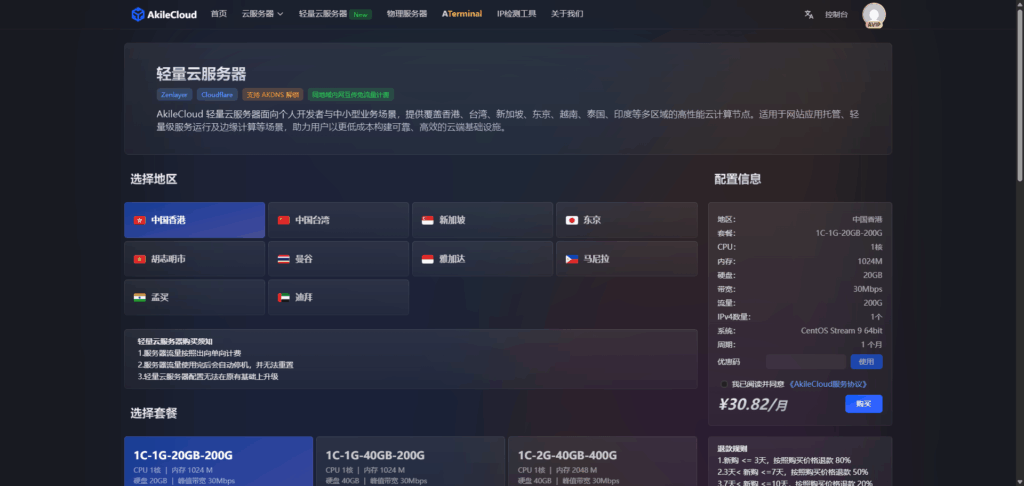Apply the coupon with 使用 button
The width and height of the screenshot is (1024, 486).
click(x=866, y=361)
